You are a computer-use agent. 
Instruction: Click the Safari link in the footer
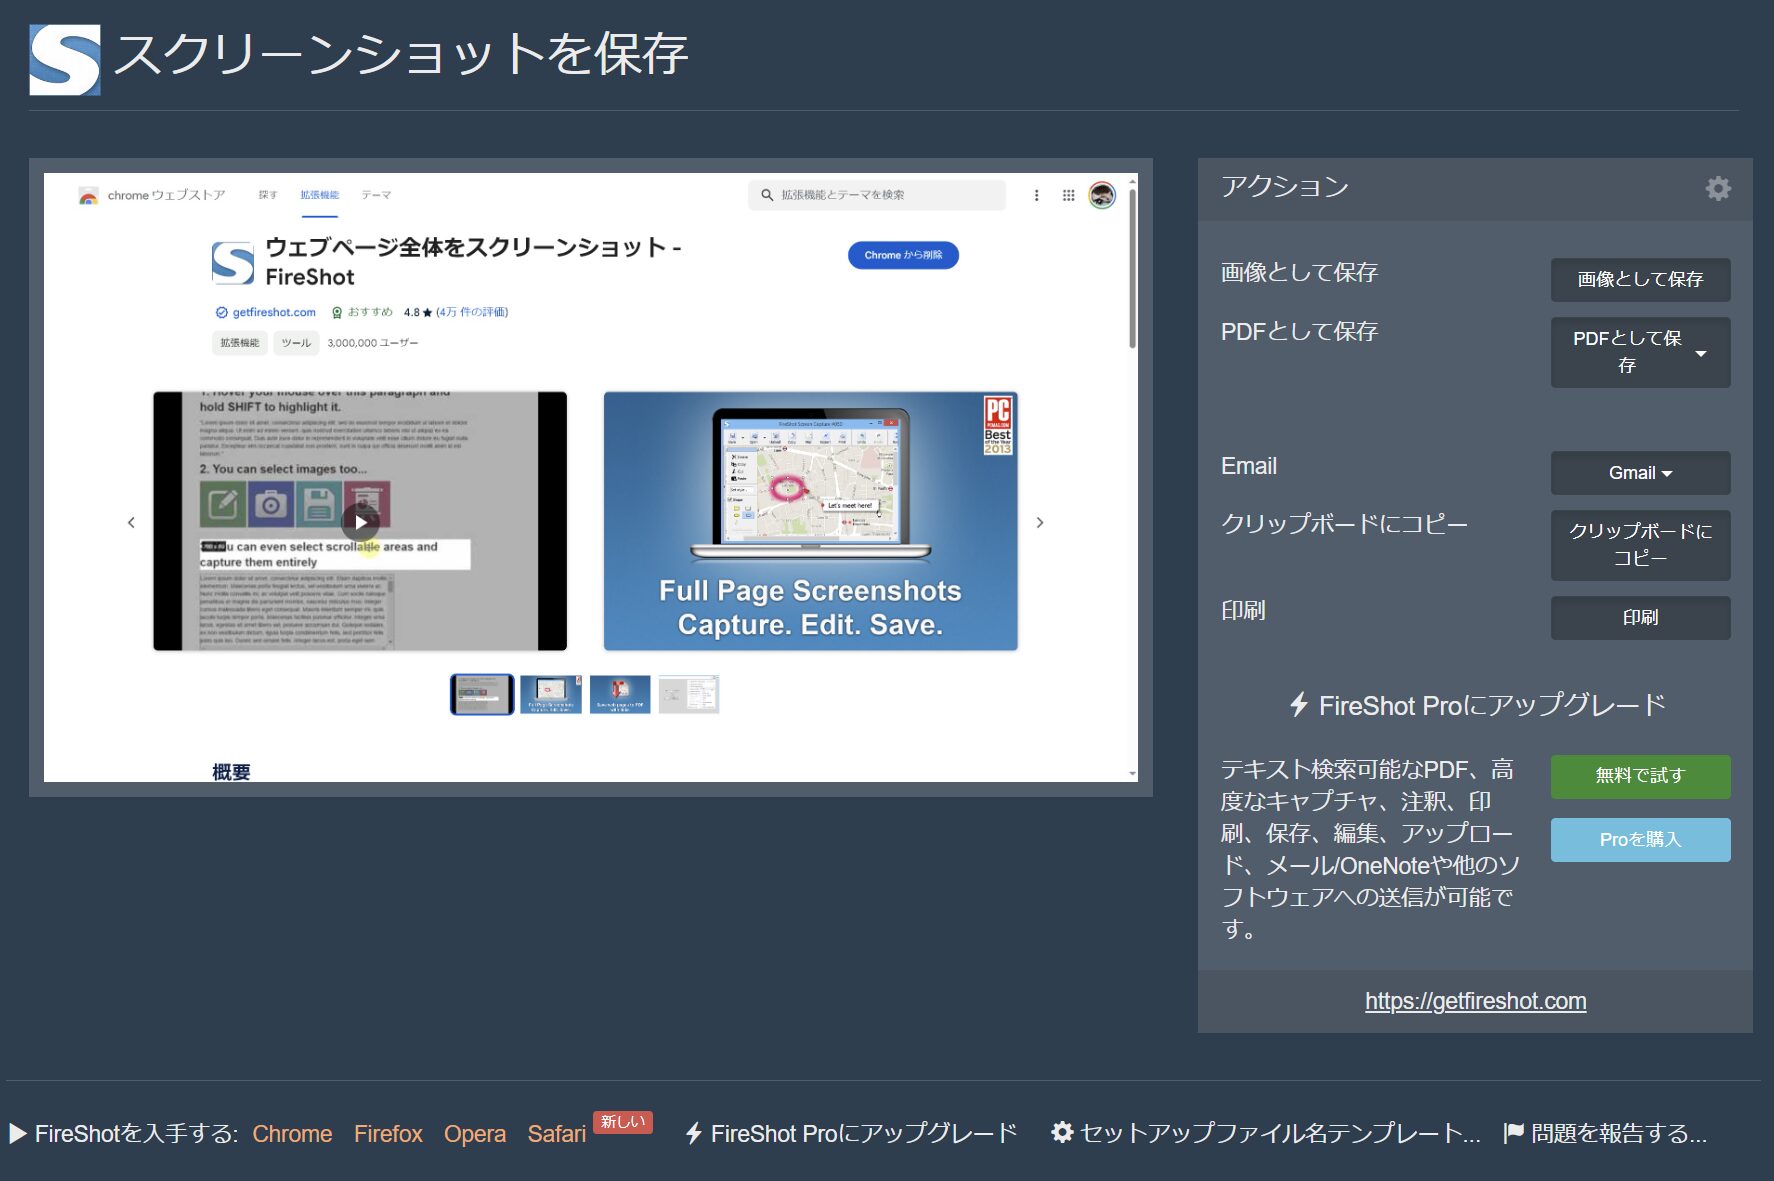tap(557, 1134)
